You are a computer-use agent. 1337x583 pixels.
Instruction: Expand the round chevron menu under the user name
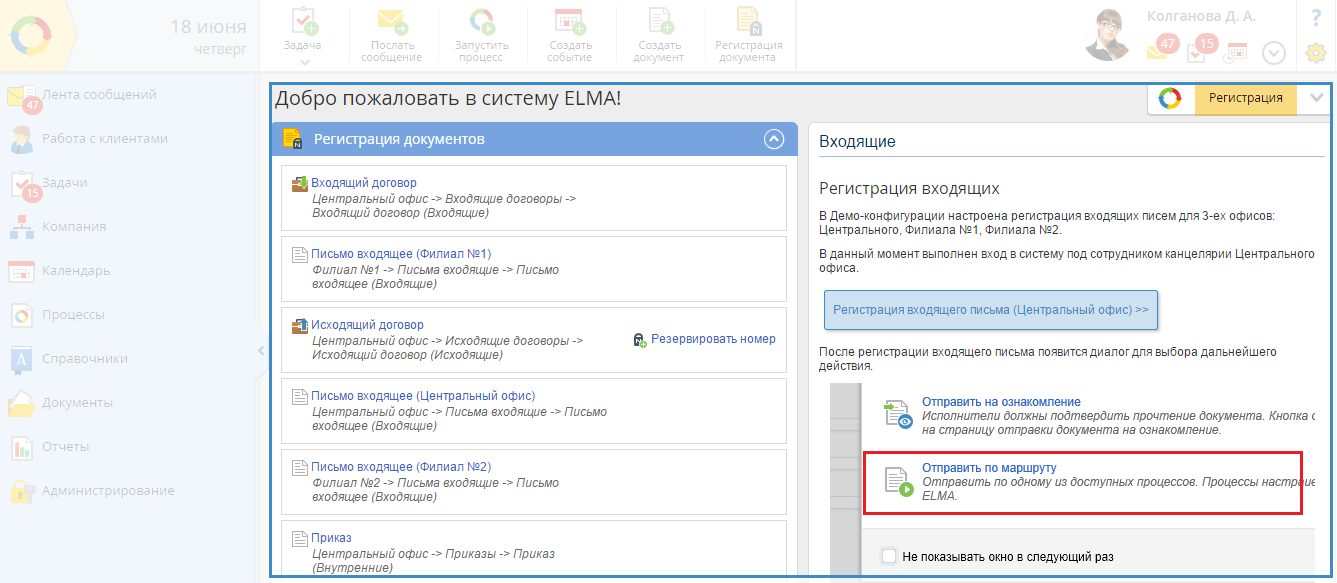click(x=1273, y=53)
